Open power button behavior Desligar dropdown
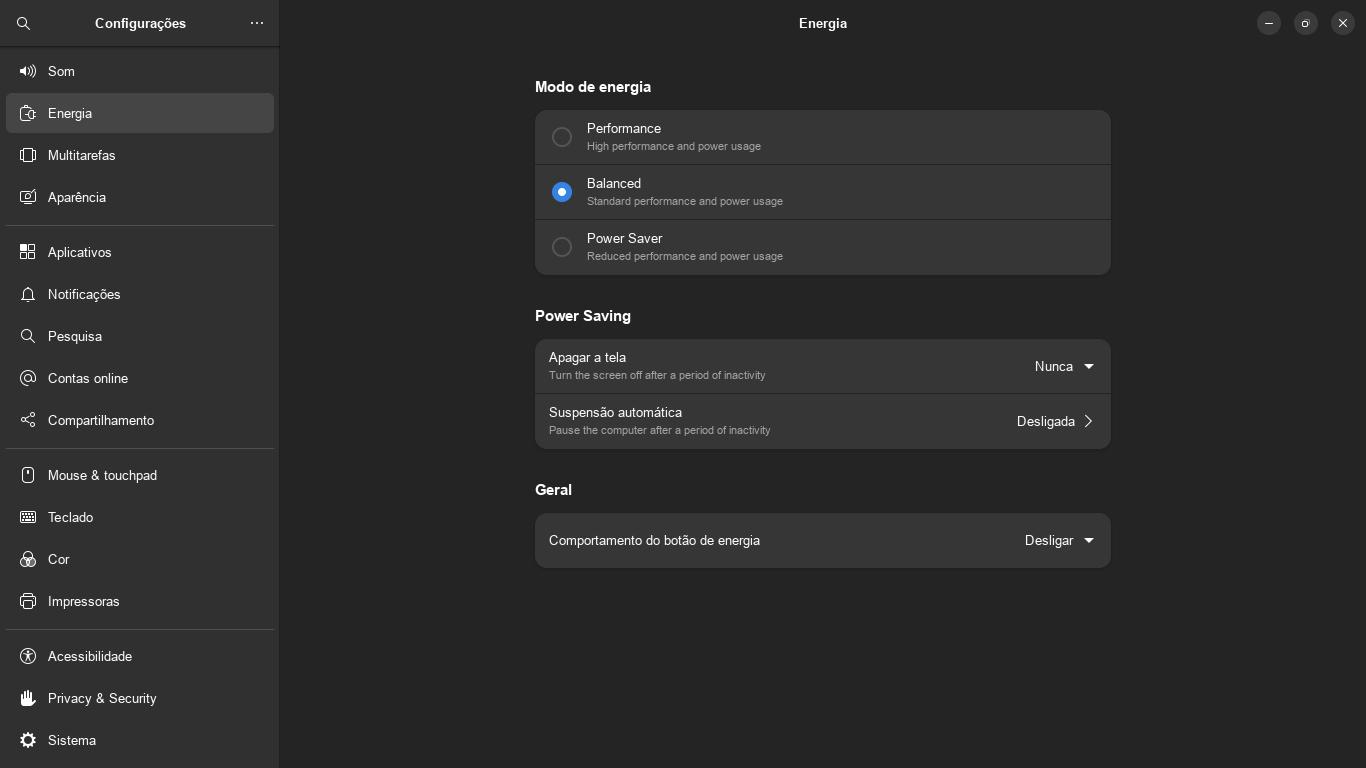 1060,541
